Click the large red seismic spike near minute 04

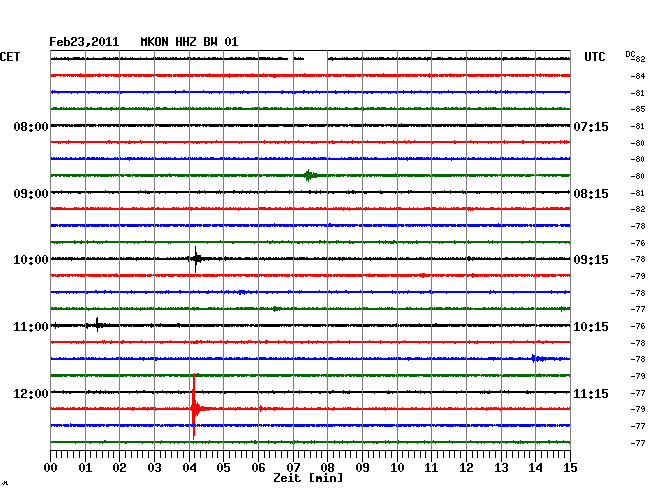pyautogui.click(x=194, y=407)
